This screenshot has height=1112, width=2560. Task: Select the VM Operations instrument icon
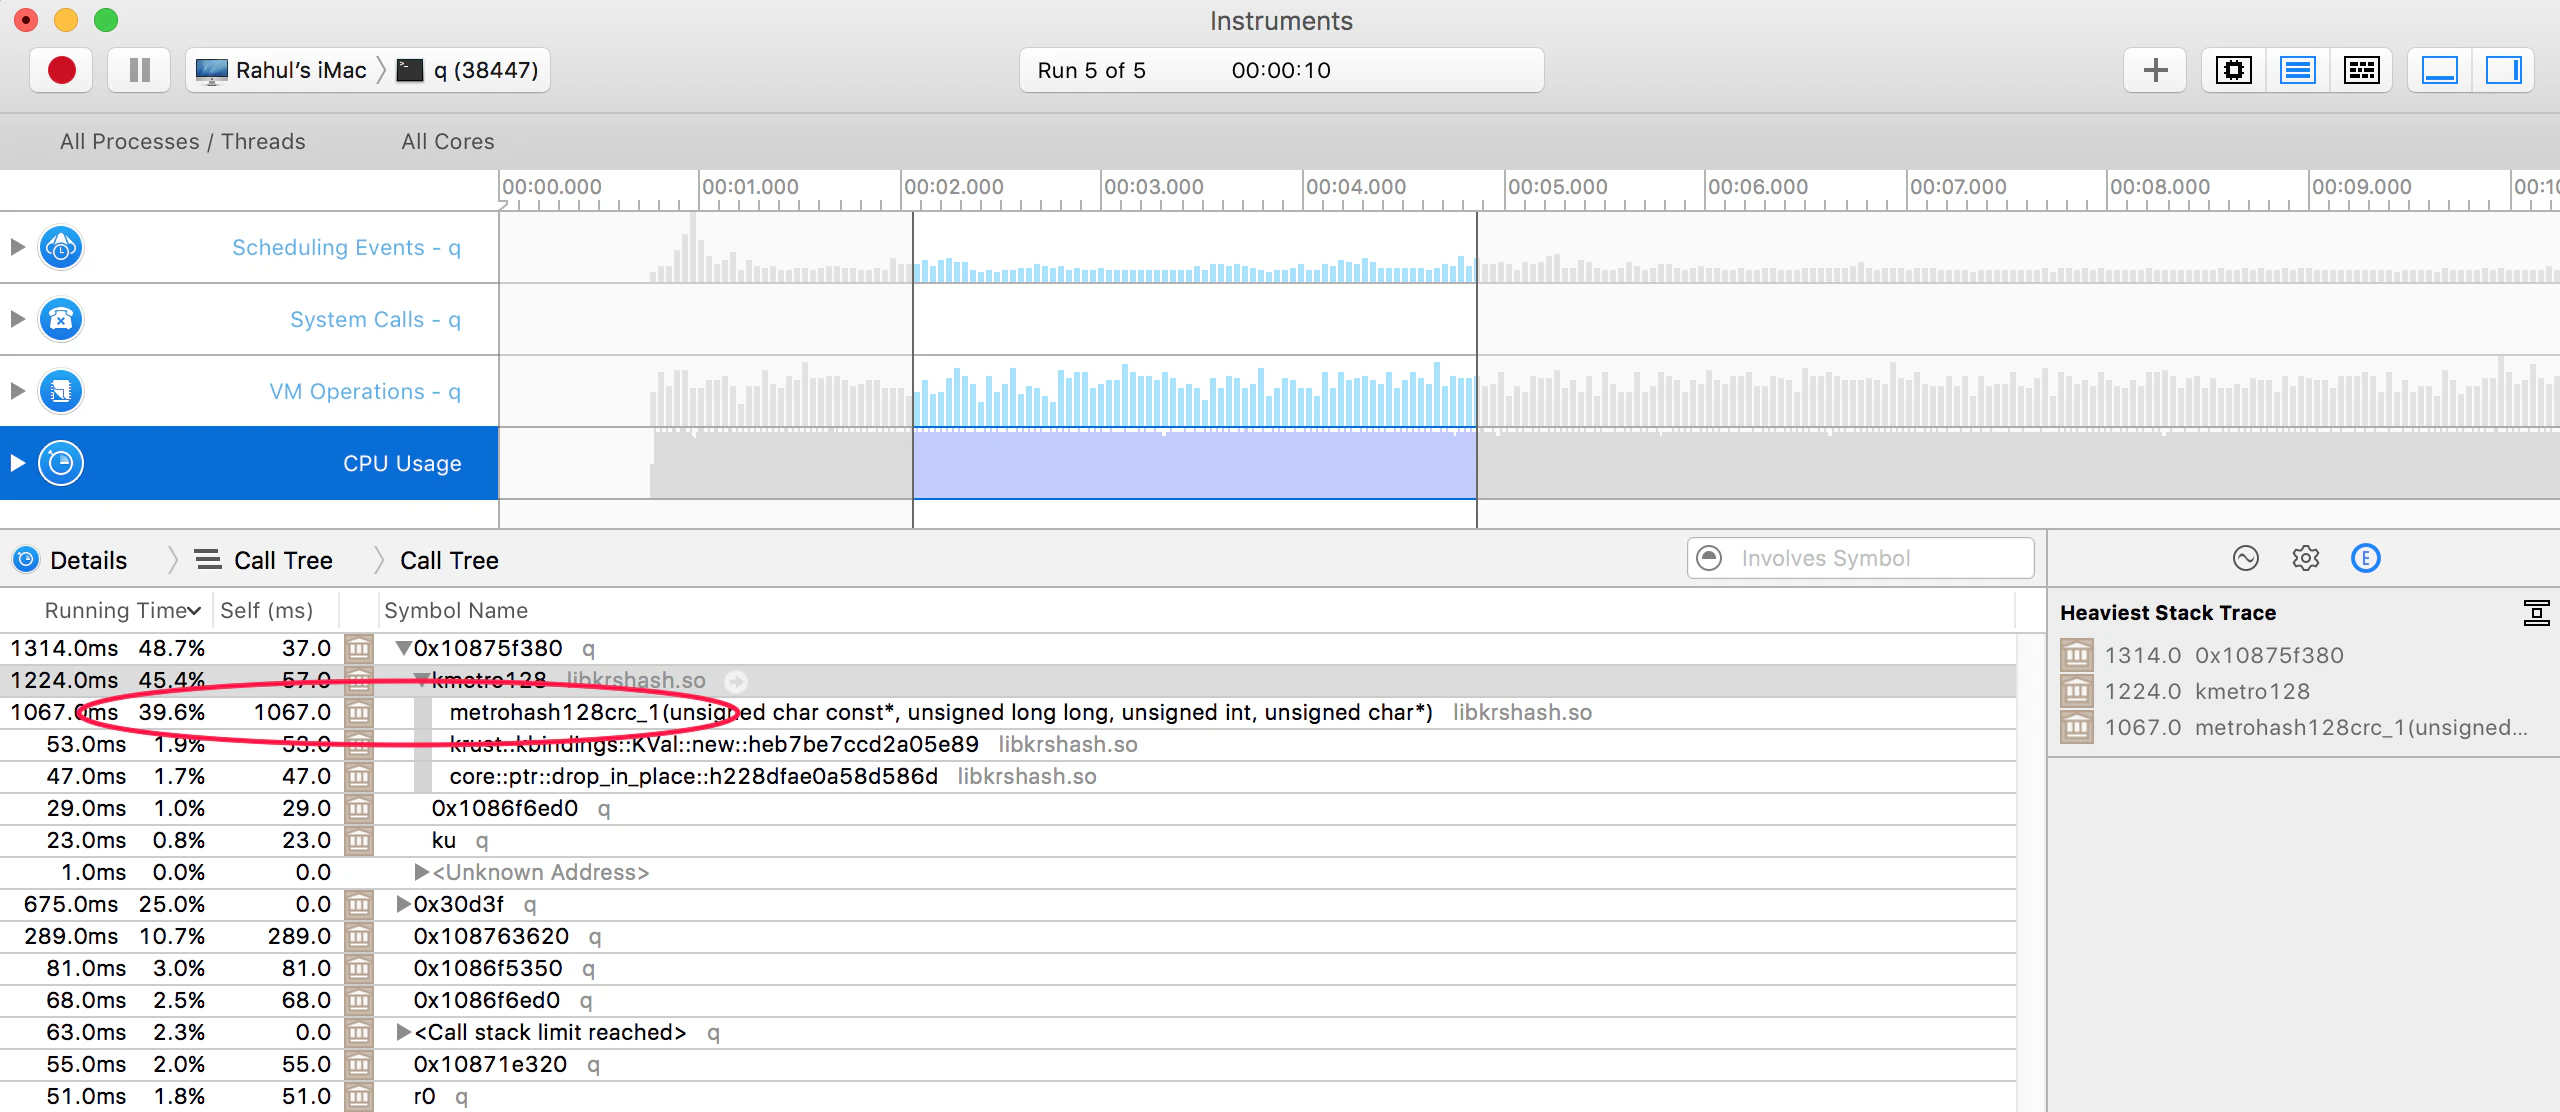pos(61,391)
